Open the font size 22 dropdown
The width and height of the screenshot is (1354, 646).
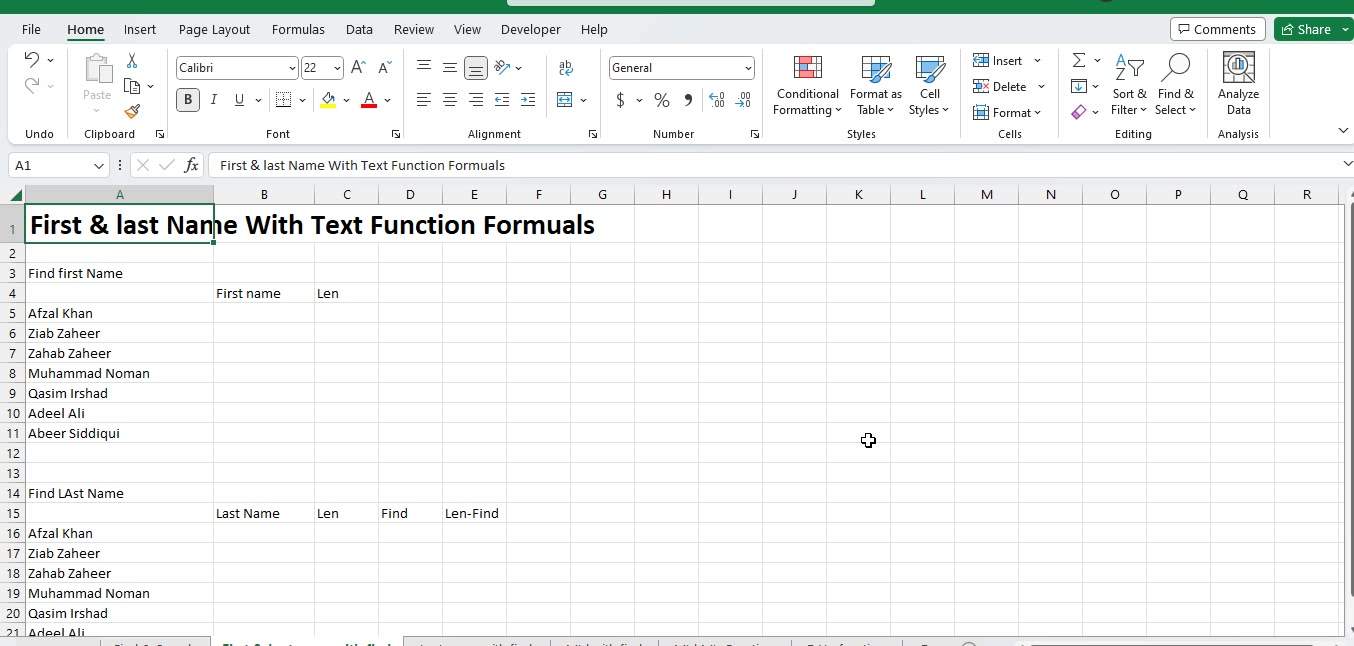pos(337,68)
